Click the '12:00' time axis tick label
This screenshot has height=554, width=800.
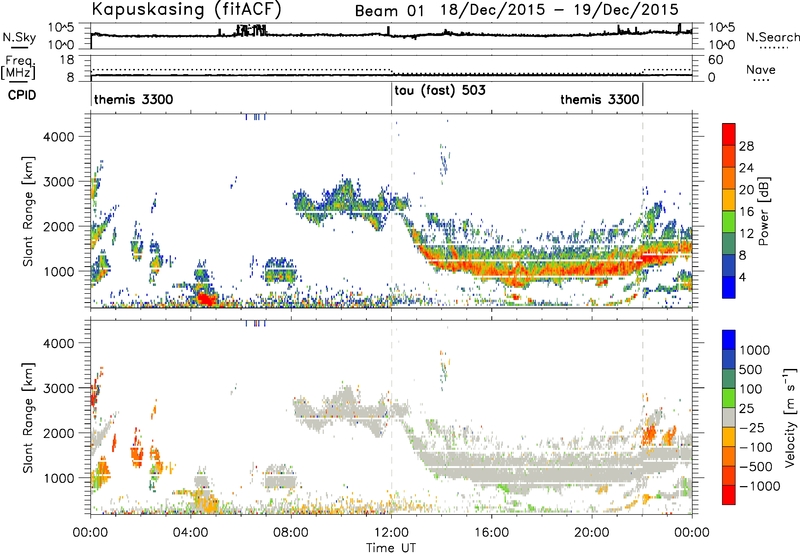coord(391,533)
